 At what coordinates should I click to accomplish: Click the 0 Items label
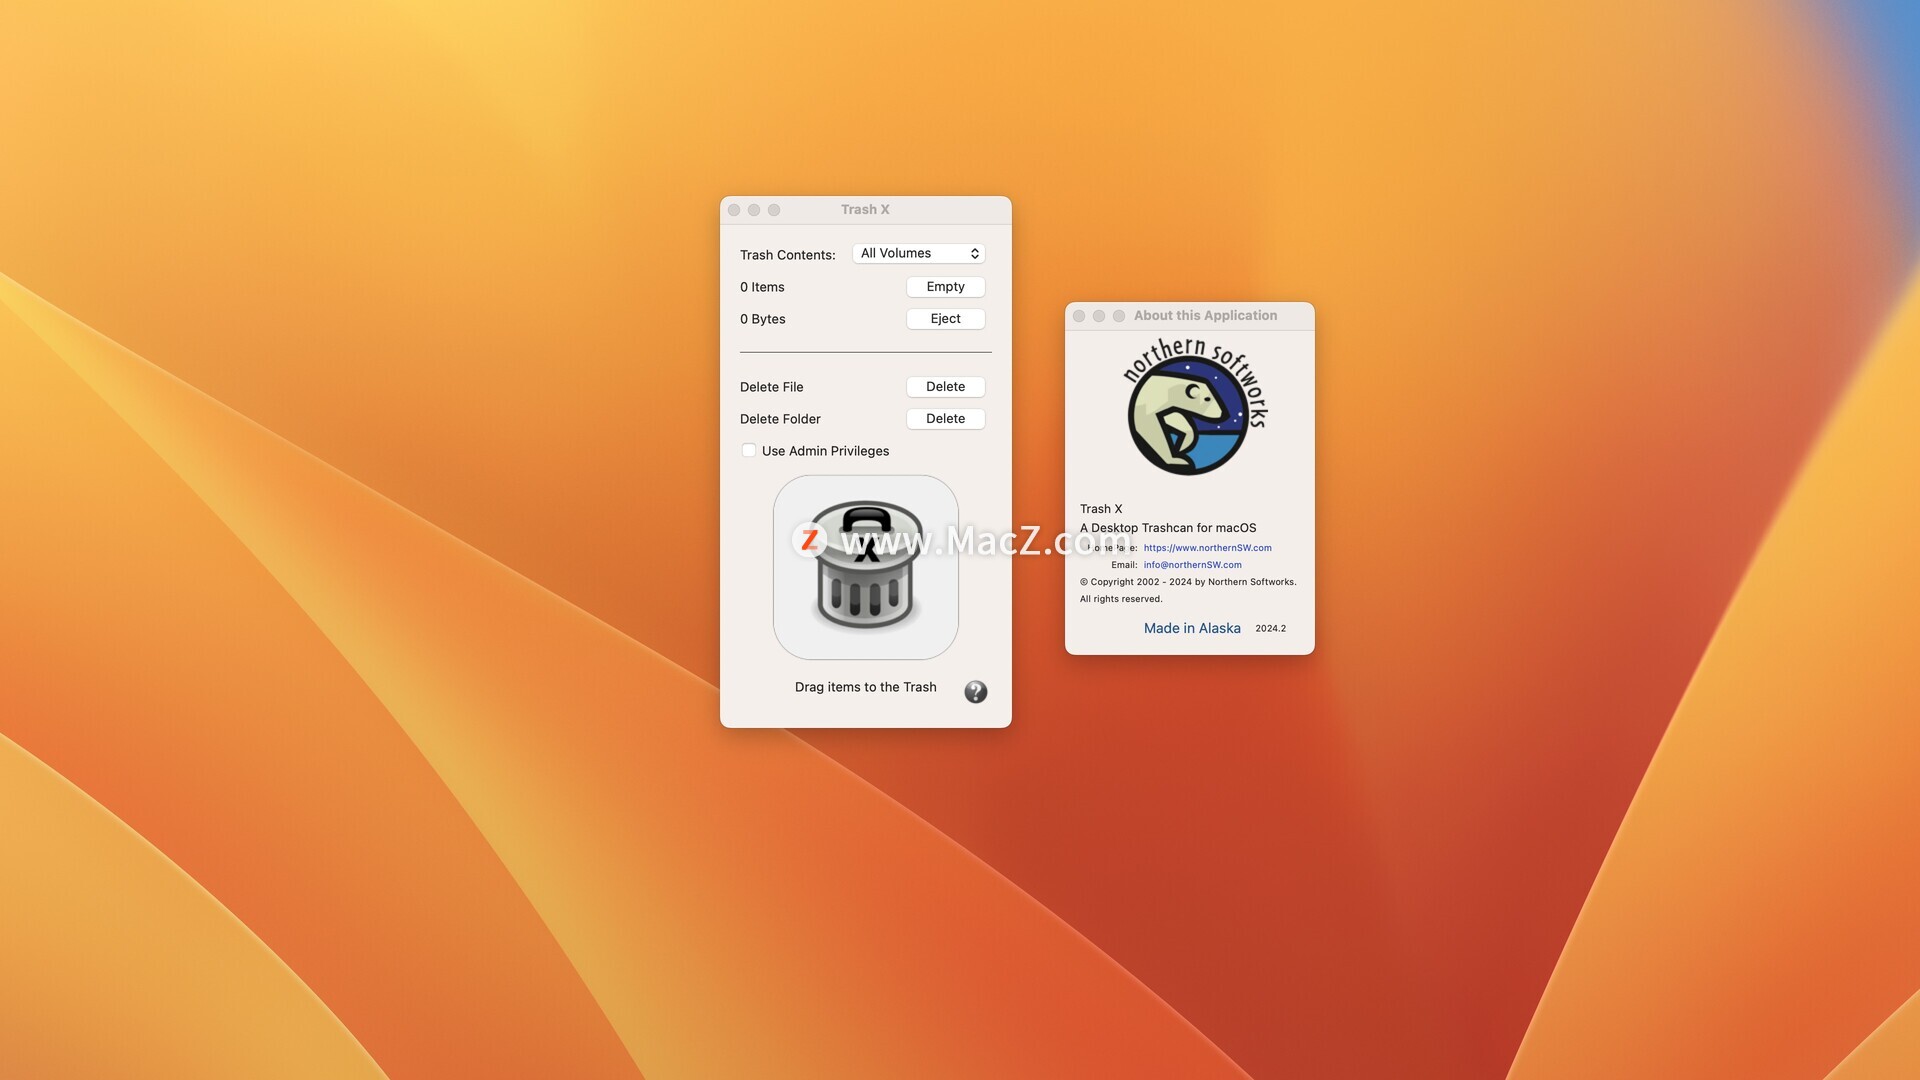[x=762, y=287]
